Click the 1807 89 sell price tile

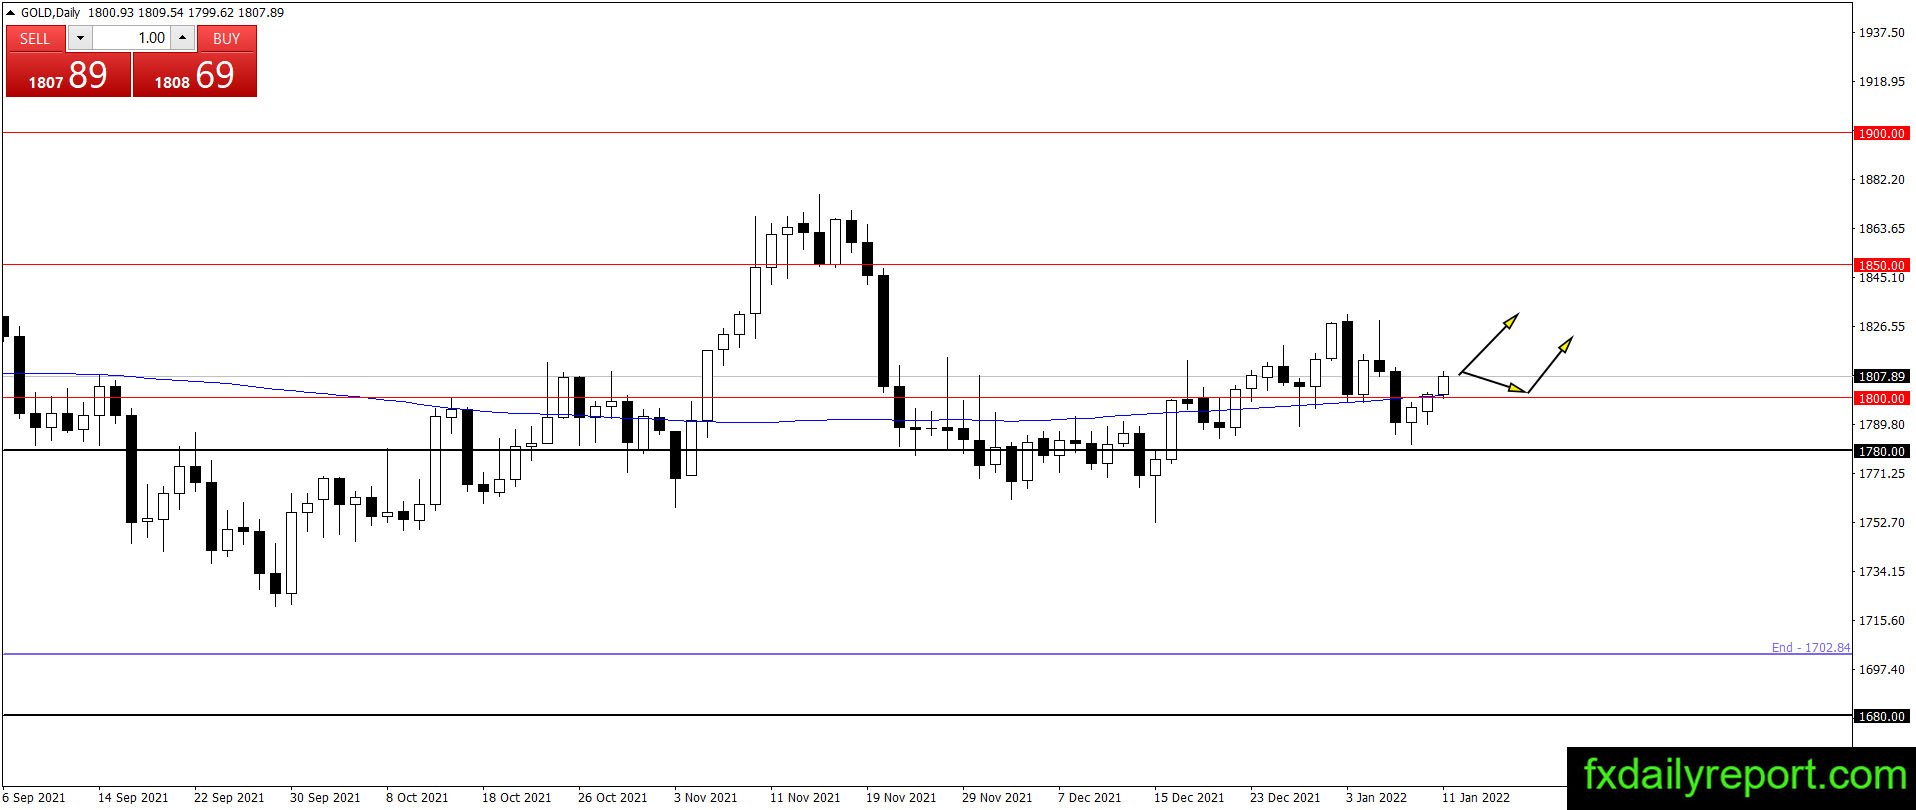click(68, 75)
